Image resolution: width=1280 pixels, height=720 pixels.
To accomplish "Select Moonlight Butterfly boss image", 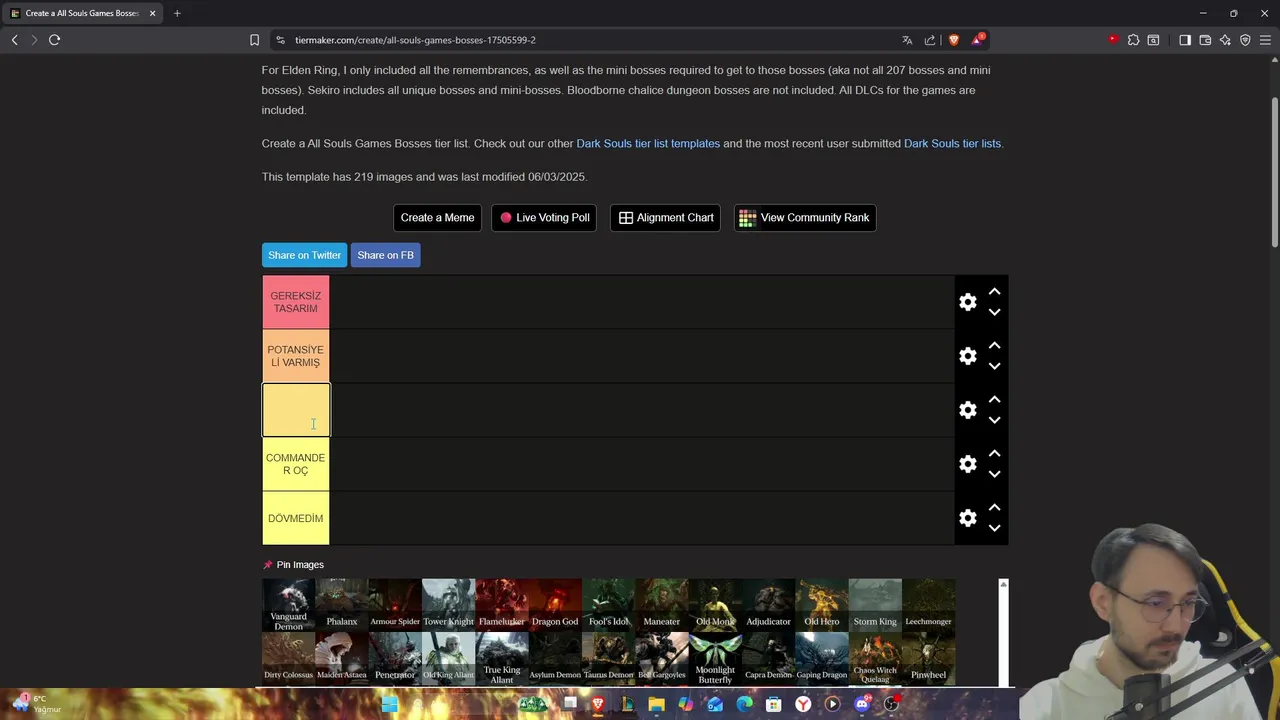I will pyautogui.click(x=715, y=659).
